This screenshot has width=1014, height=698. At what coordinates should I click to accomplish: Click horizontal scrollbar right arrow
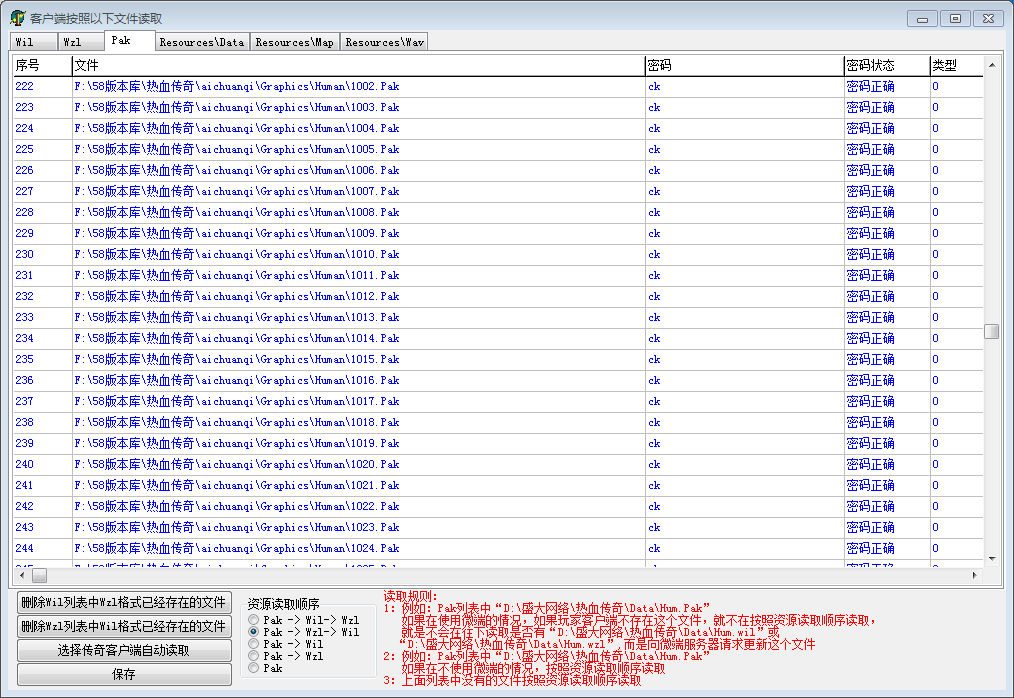[x=975, y=576]
